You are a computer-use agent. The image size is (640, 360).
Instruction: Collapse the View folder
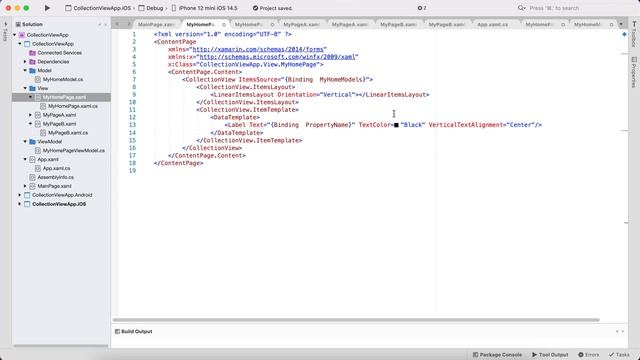pyautogui.click(x=25, y=88)
